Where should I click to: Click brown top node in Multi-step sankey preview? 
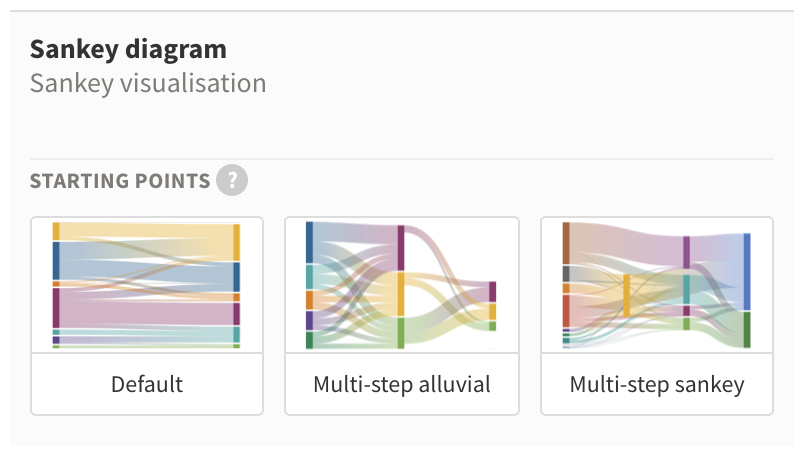(x=566, y=243)
